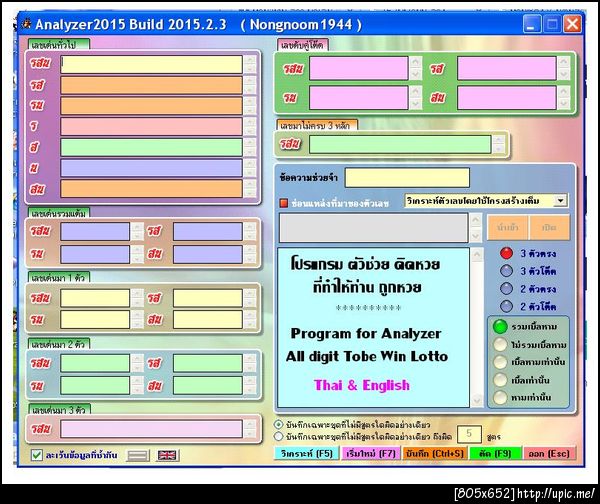The width and height of the screenshot is (600, 504).
Task: Select the บันทึกเฉพาะชุด radio ending with ถึงผิด
Action: pos(279,436)
